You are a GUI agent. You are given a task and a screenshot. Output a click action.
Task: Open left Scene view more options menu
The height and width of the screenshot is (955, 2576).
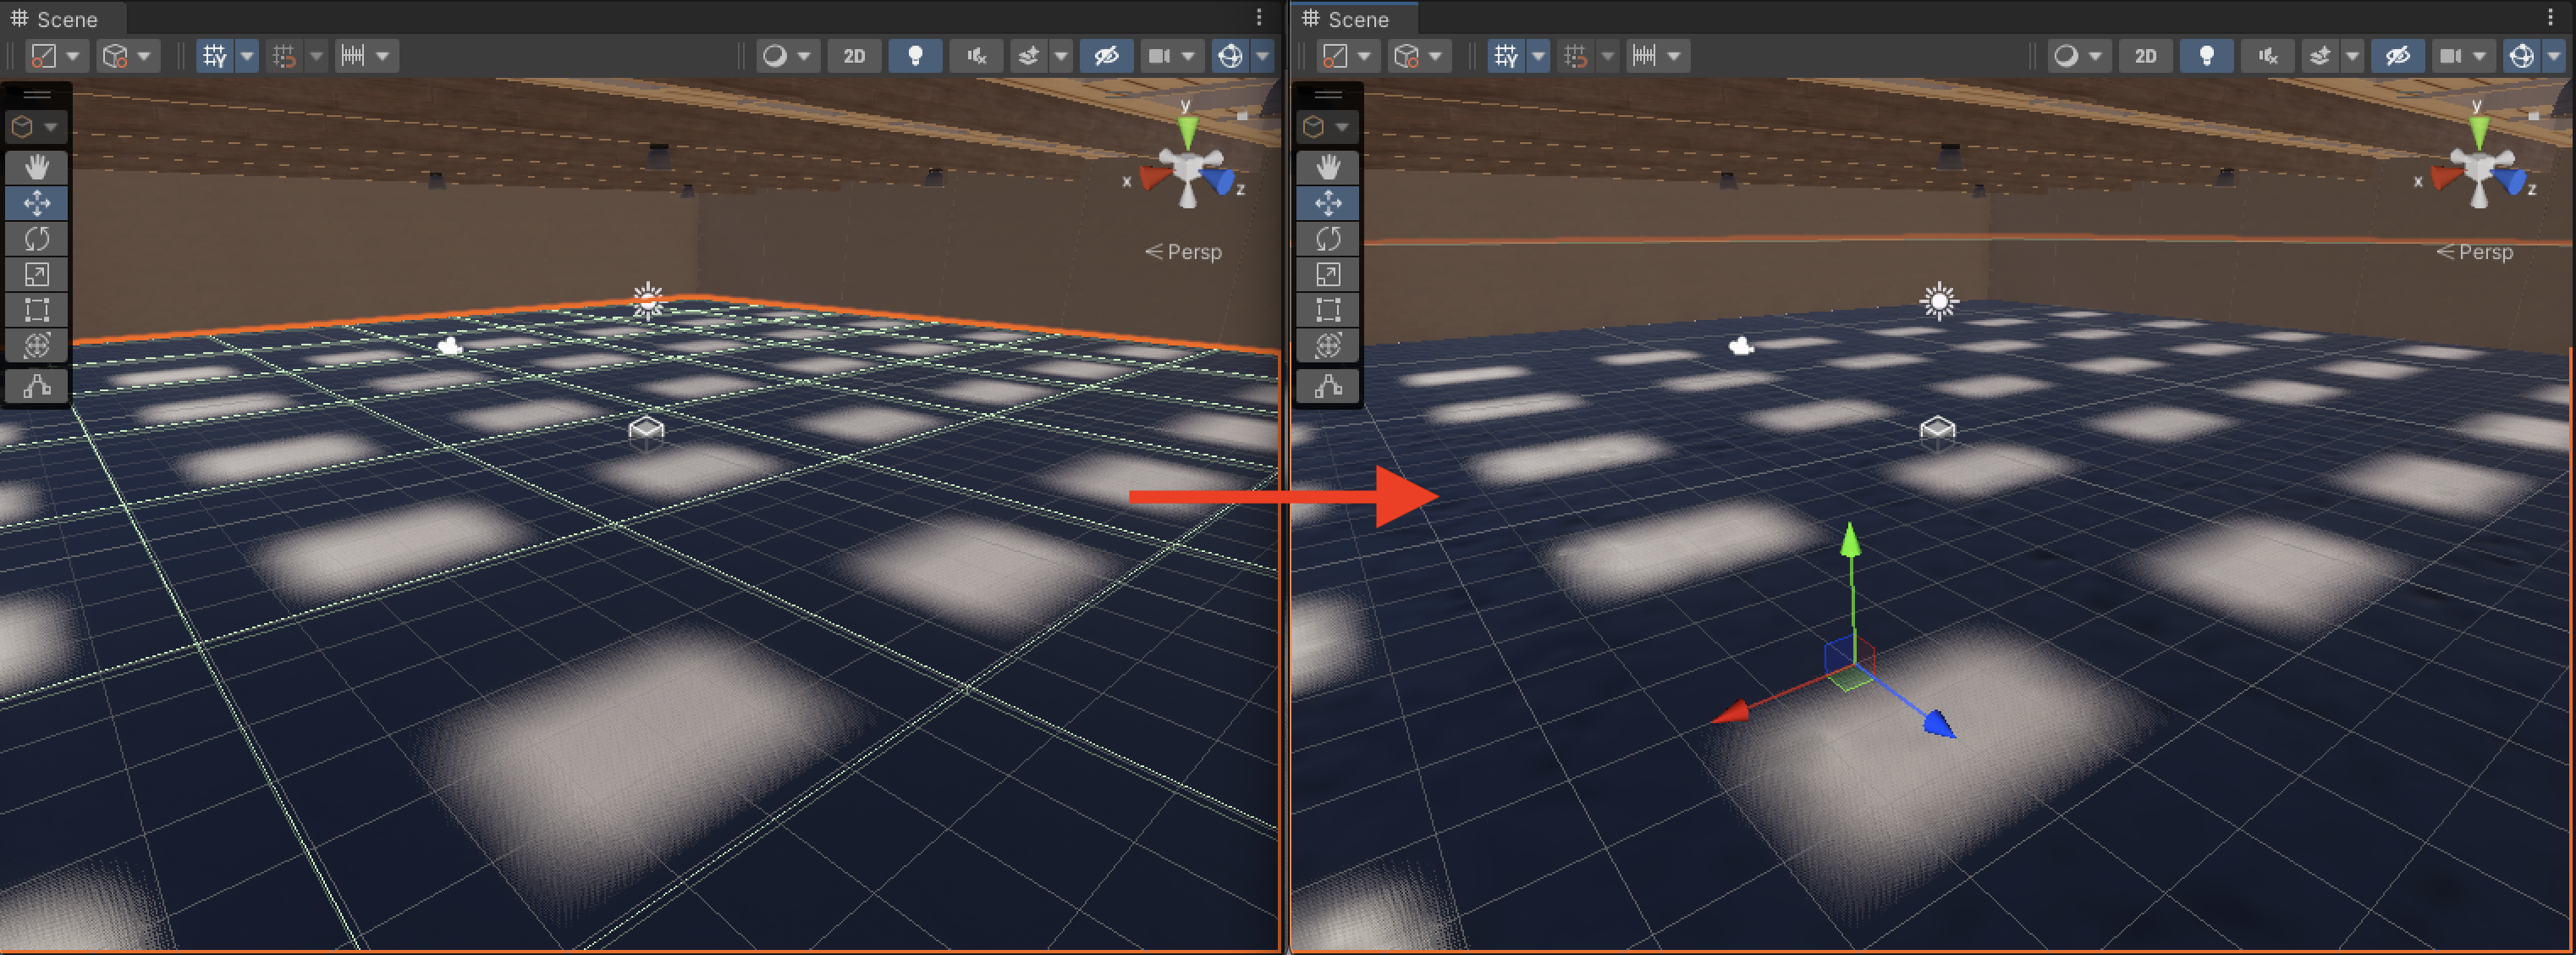coord(1259,18)
